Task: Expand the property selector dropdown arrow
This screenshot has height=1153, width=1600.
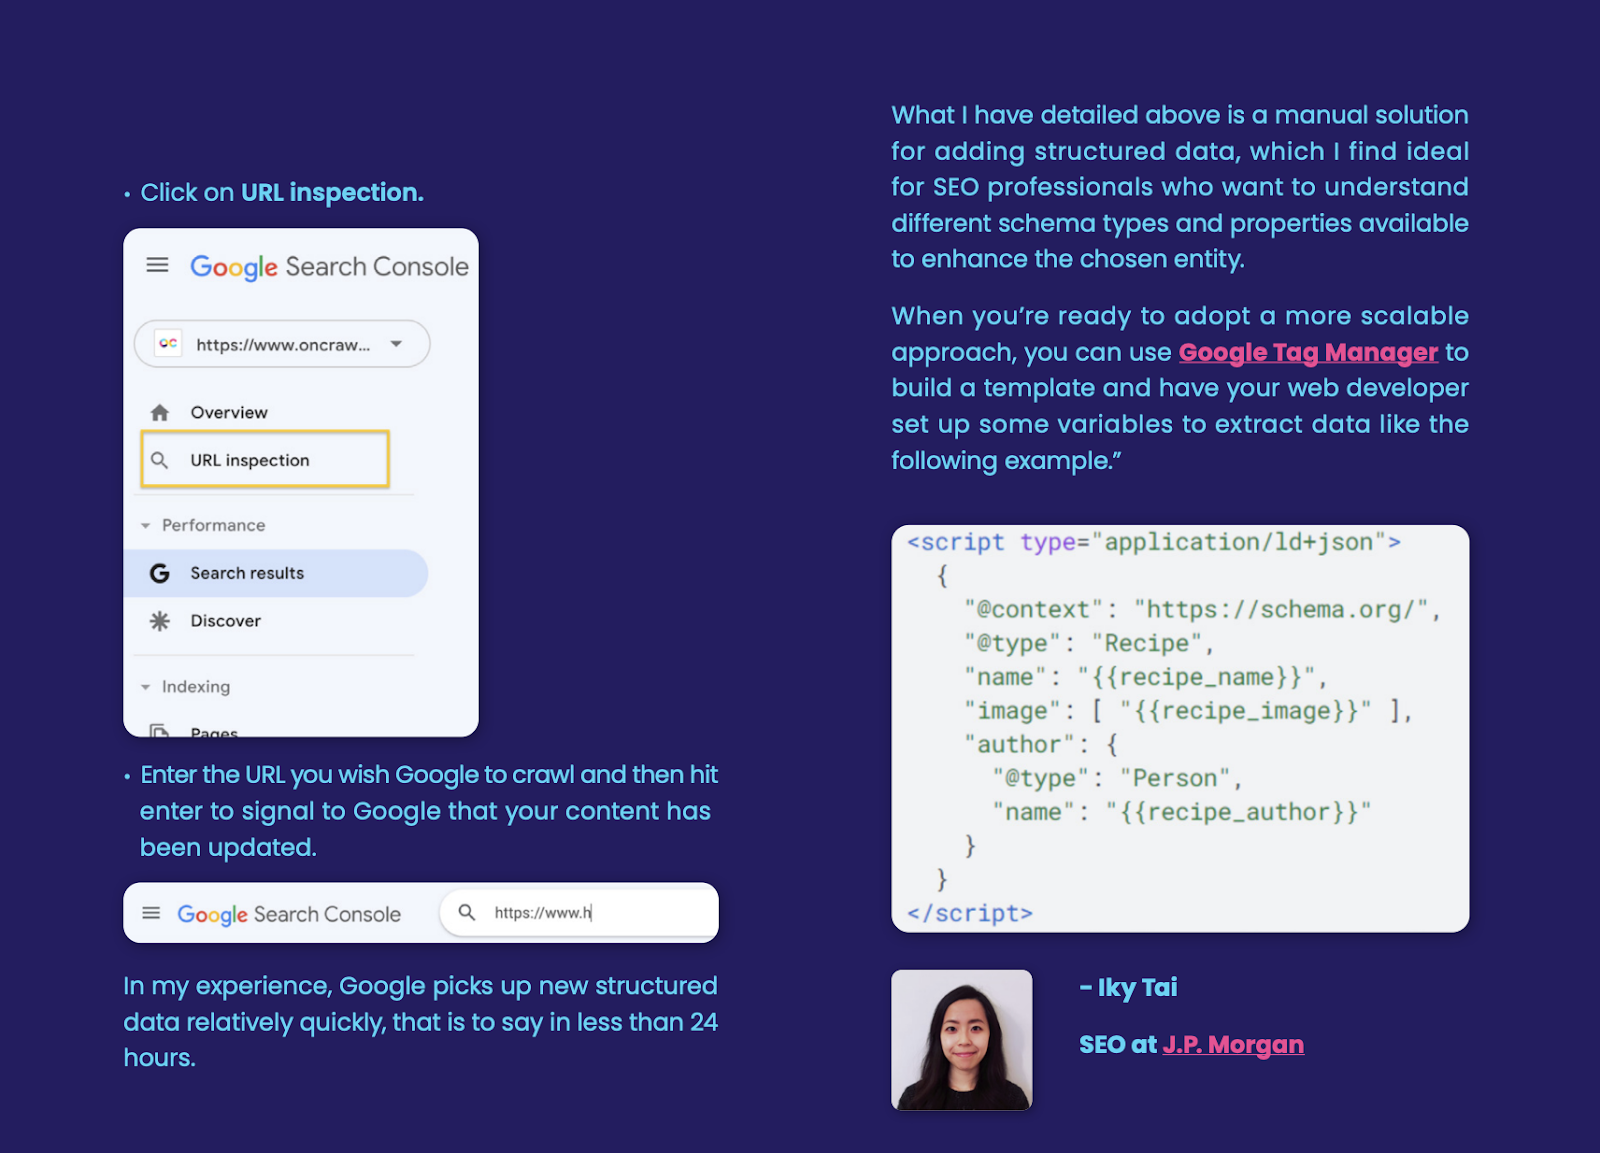Action: (x=397, y=344)
